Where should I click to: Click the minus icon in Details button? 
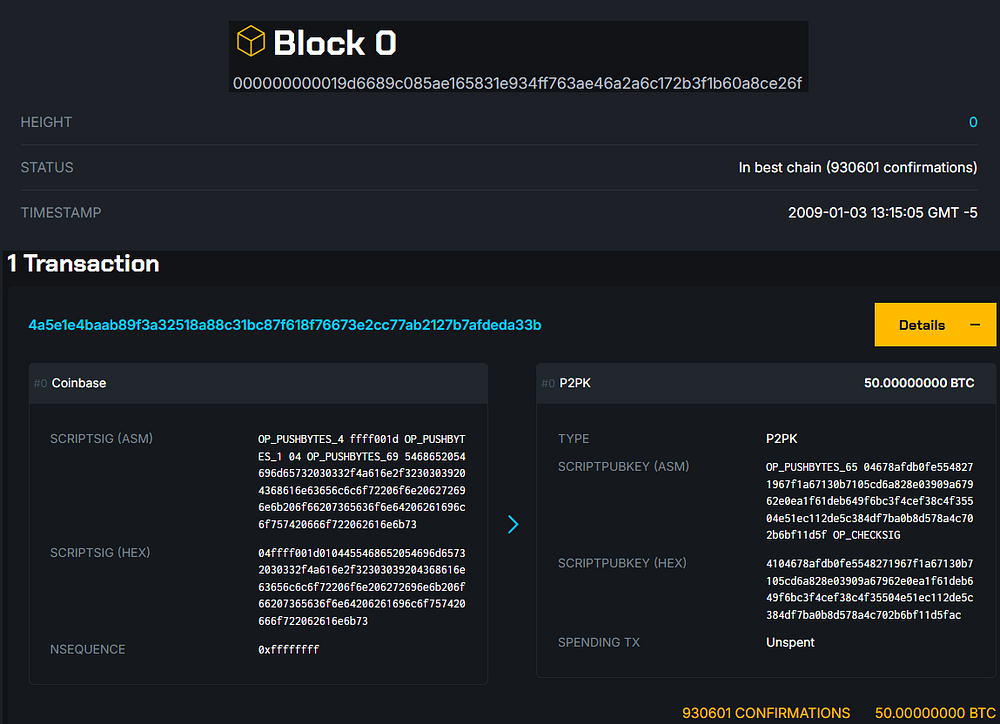tap(975, 325)
